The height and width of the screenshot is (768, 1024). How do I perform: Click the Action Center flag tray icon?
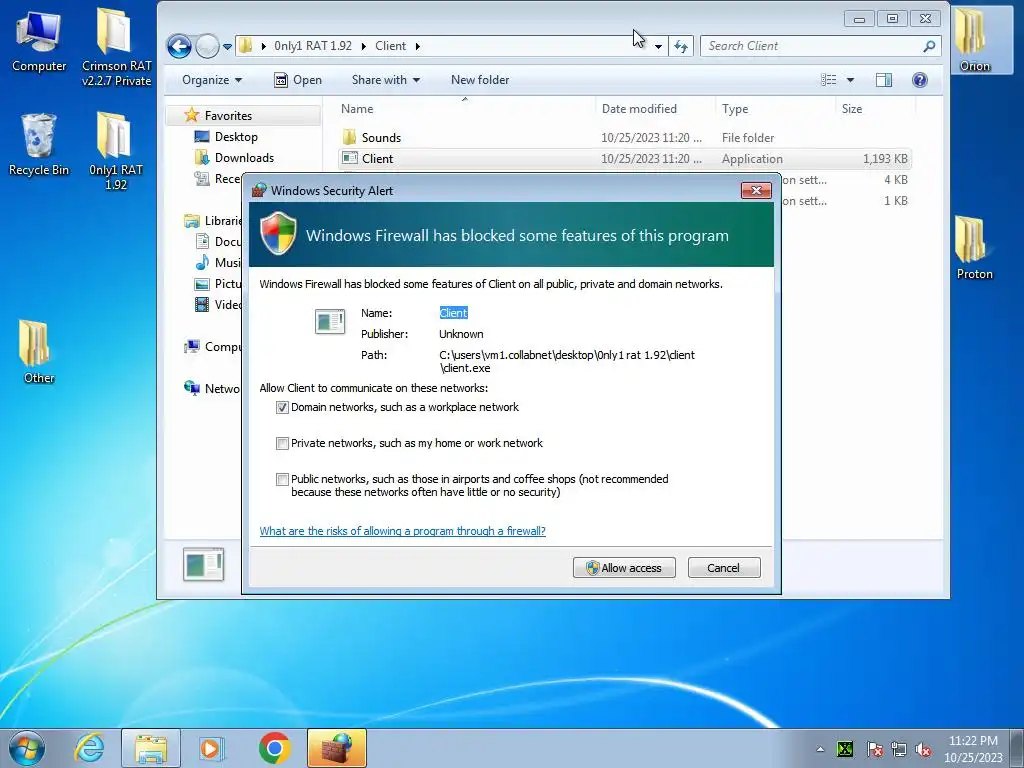pyautogui.click(x=874, y=750)
